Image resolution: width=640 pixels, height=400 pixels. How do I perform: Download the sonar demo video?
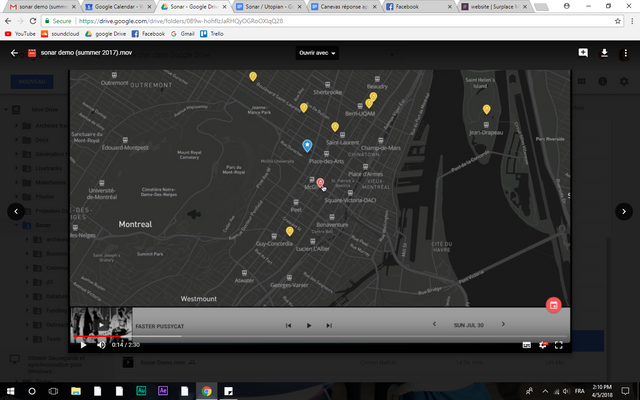pyautogui.click(x=604, y=53)
